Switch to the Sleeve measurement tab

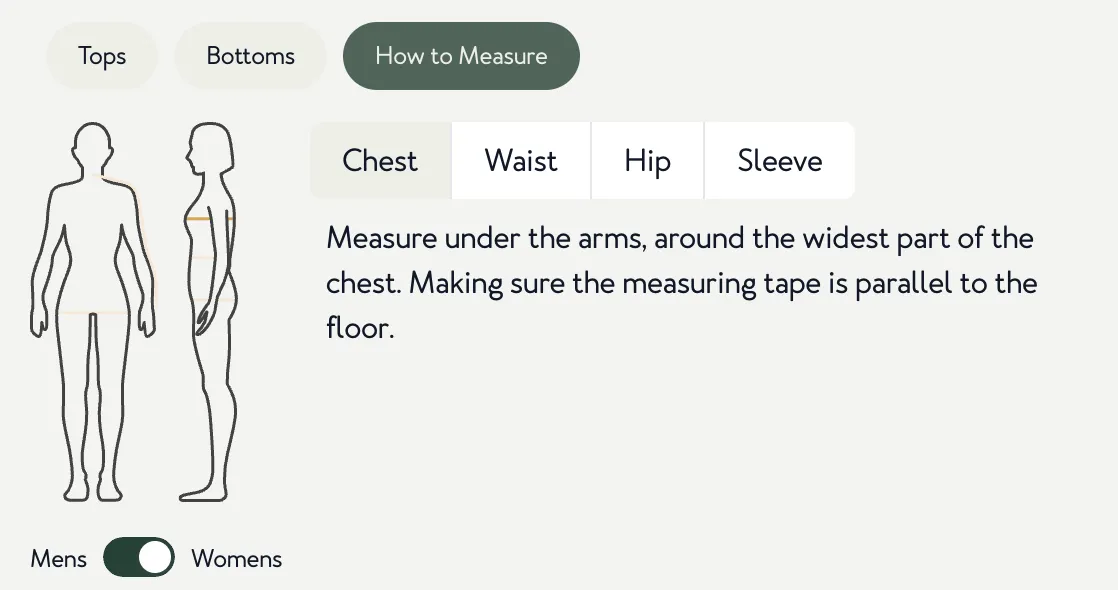779,161
